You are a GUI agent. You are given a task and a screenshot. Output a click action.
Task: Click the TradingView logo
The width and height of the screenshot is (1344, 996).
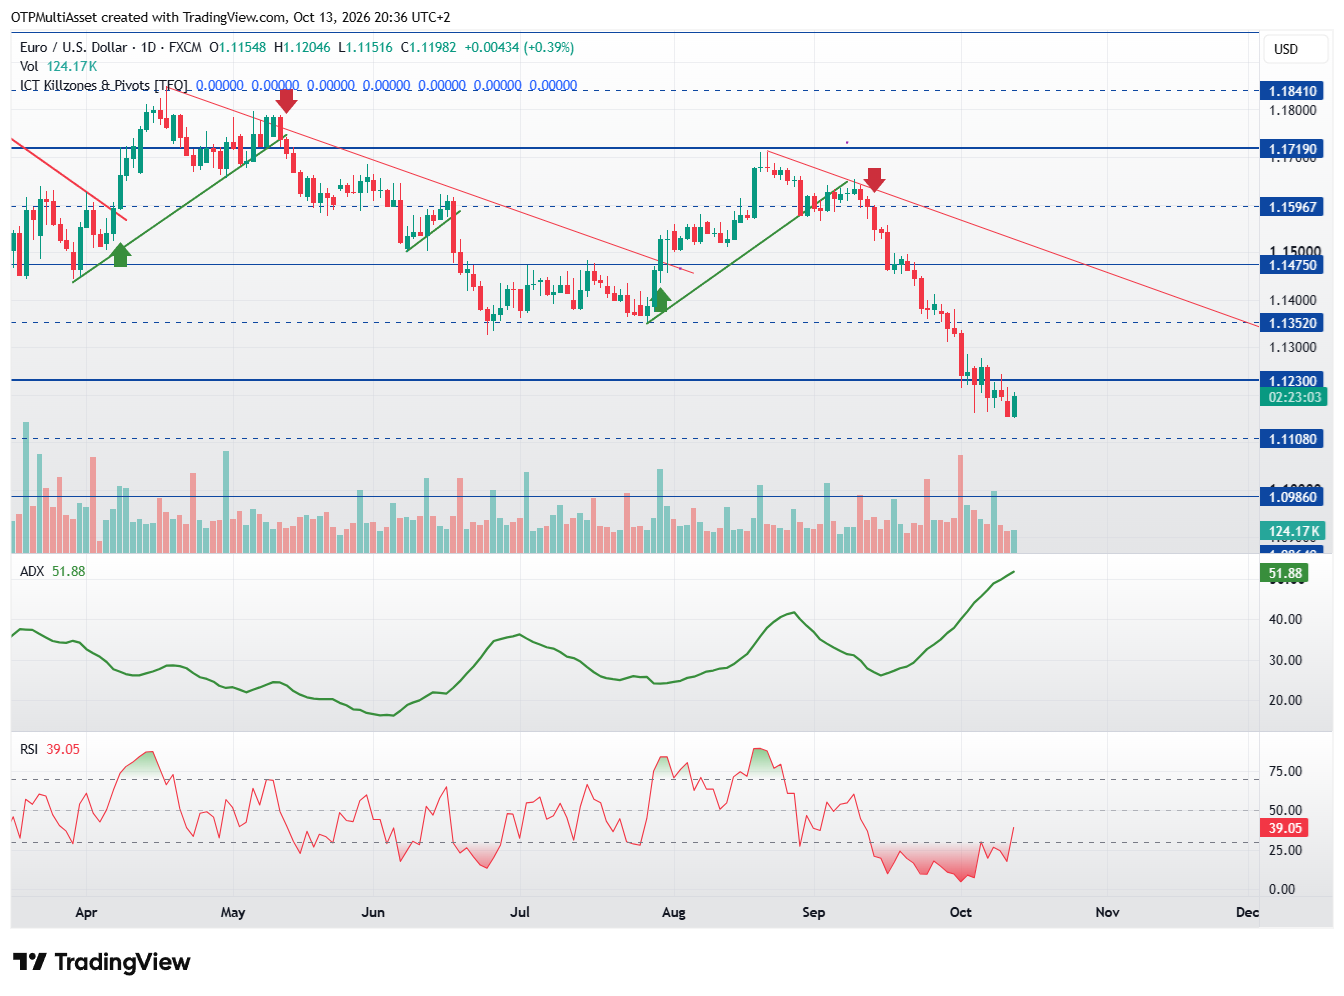[102, 962]
